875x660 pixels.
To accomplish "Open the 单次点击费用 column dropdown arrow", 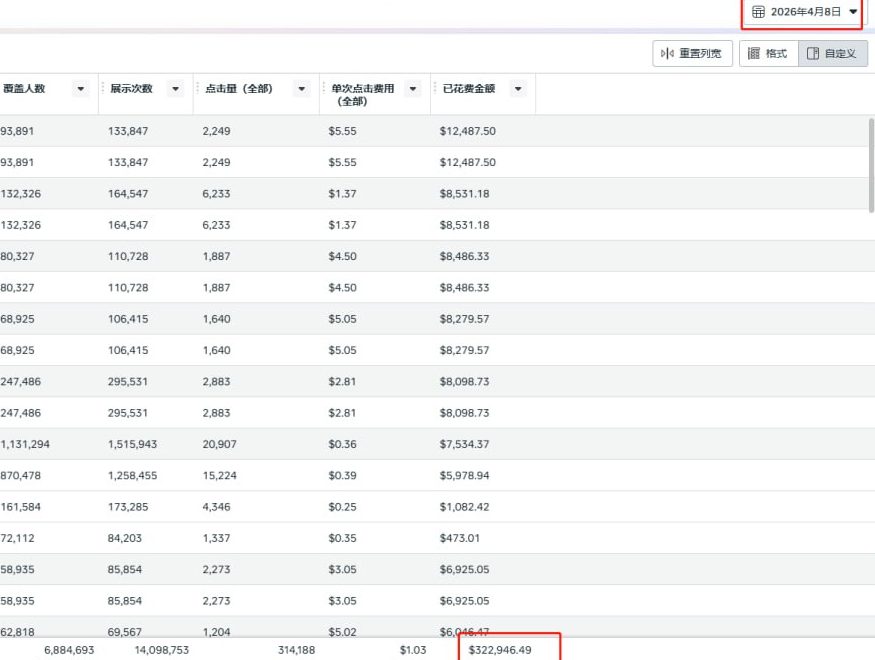I will pos(412,89).
